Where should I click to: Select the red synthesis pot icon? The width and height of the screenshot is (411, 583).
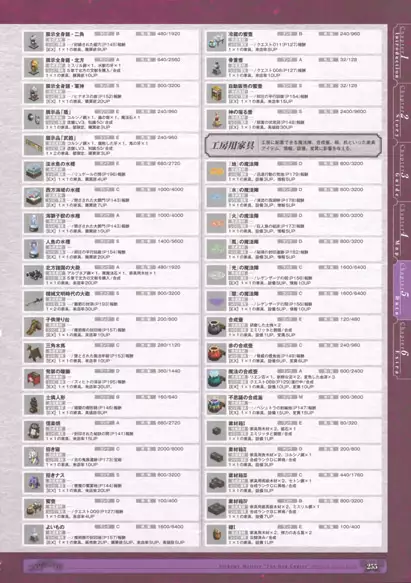(x=216, y=353)
